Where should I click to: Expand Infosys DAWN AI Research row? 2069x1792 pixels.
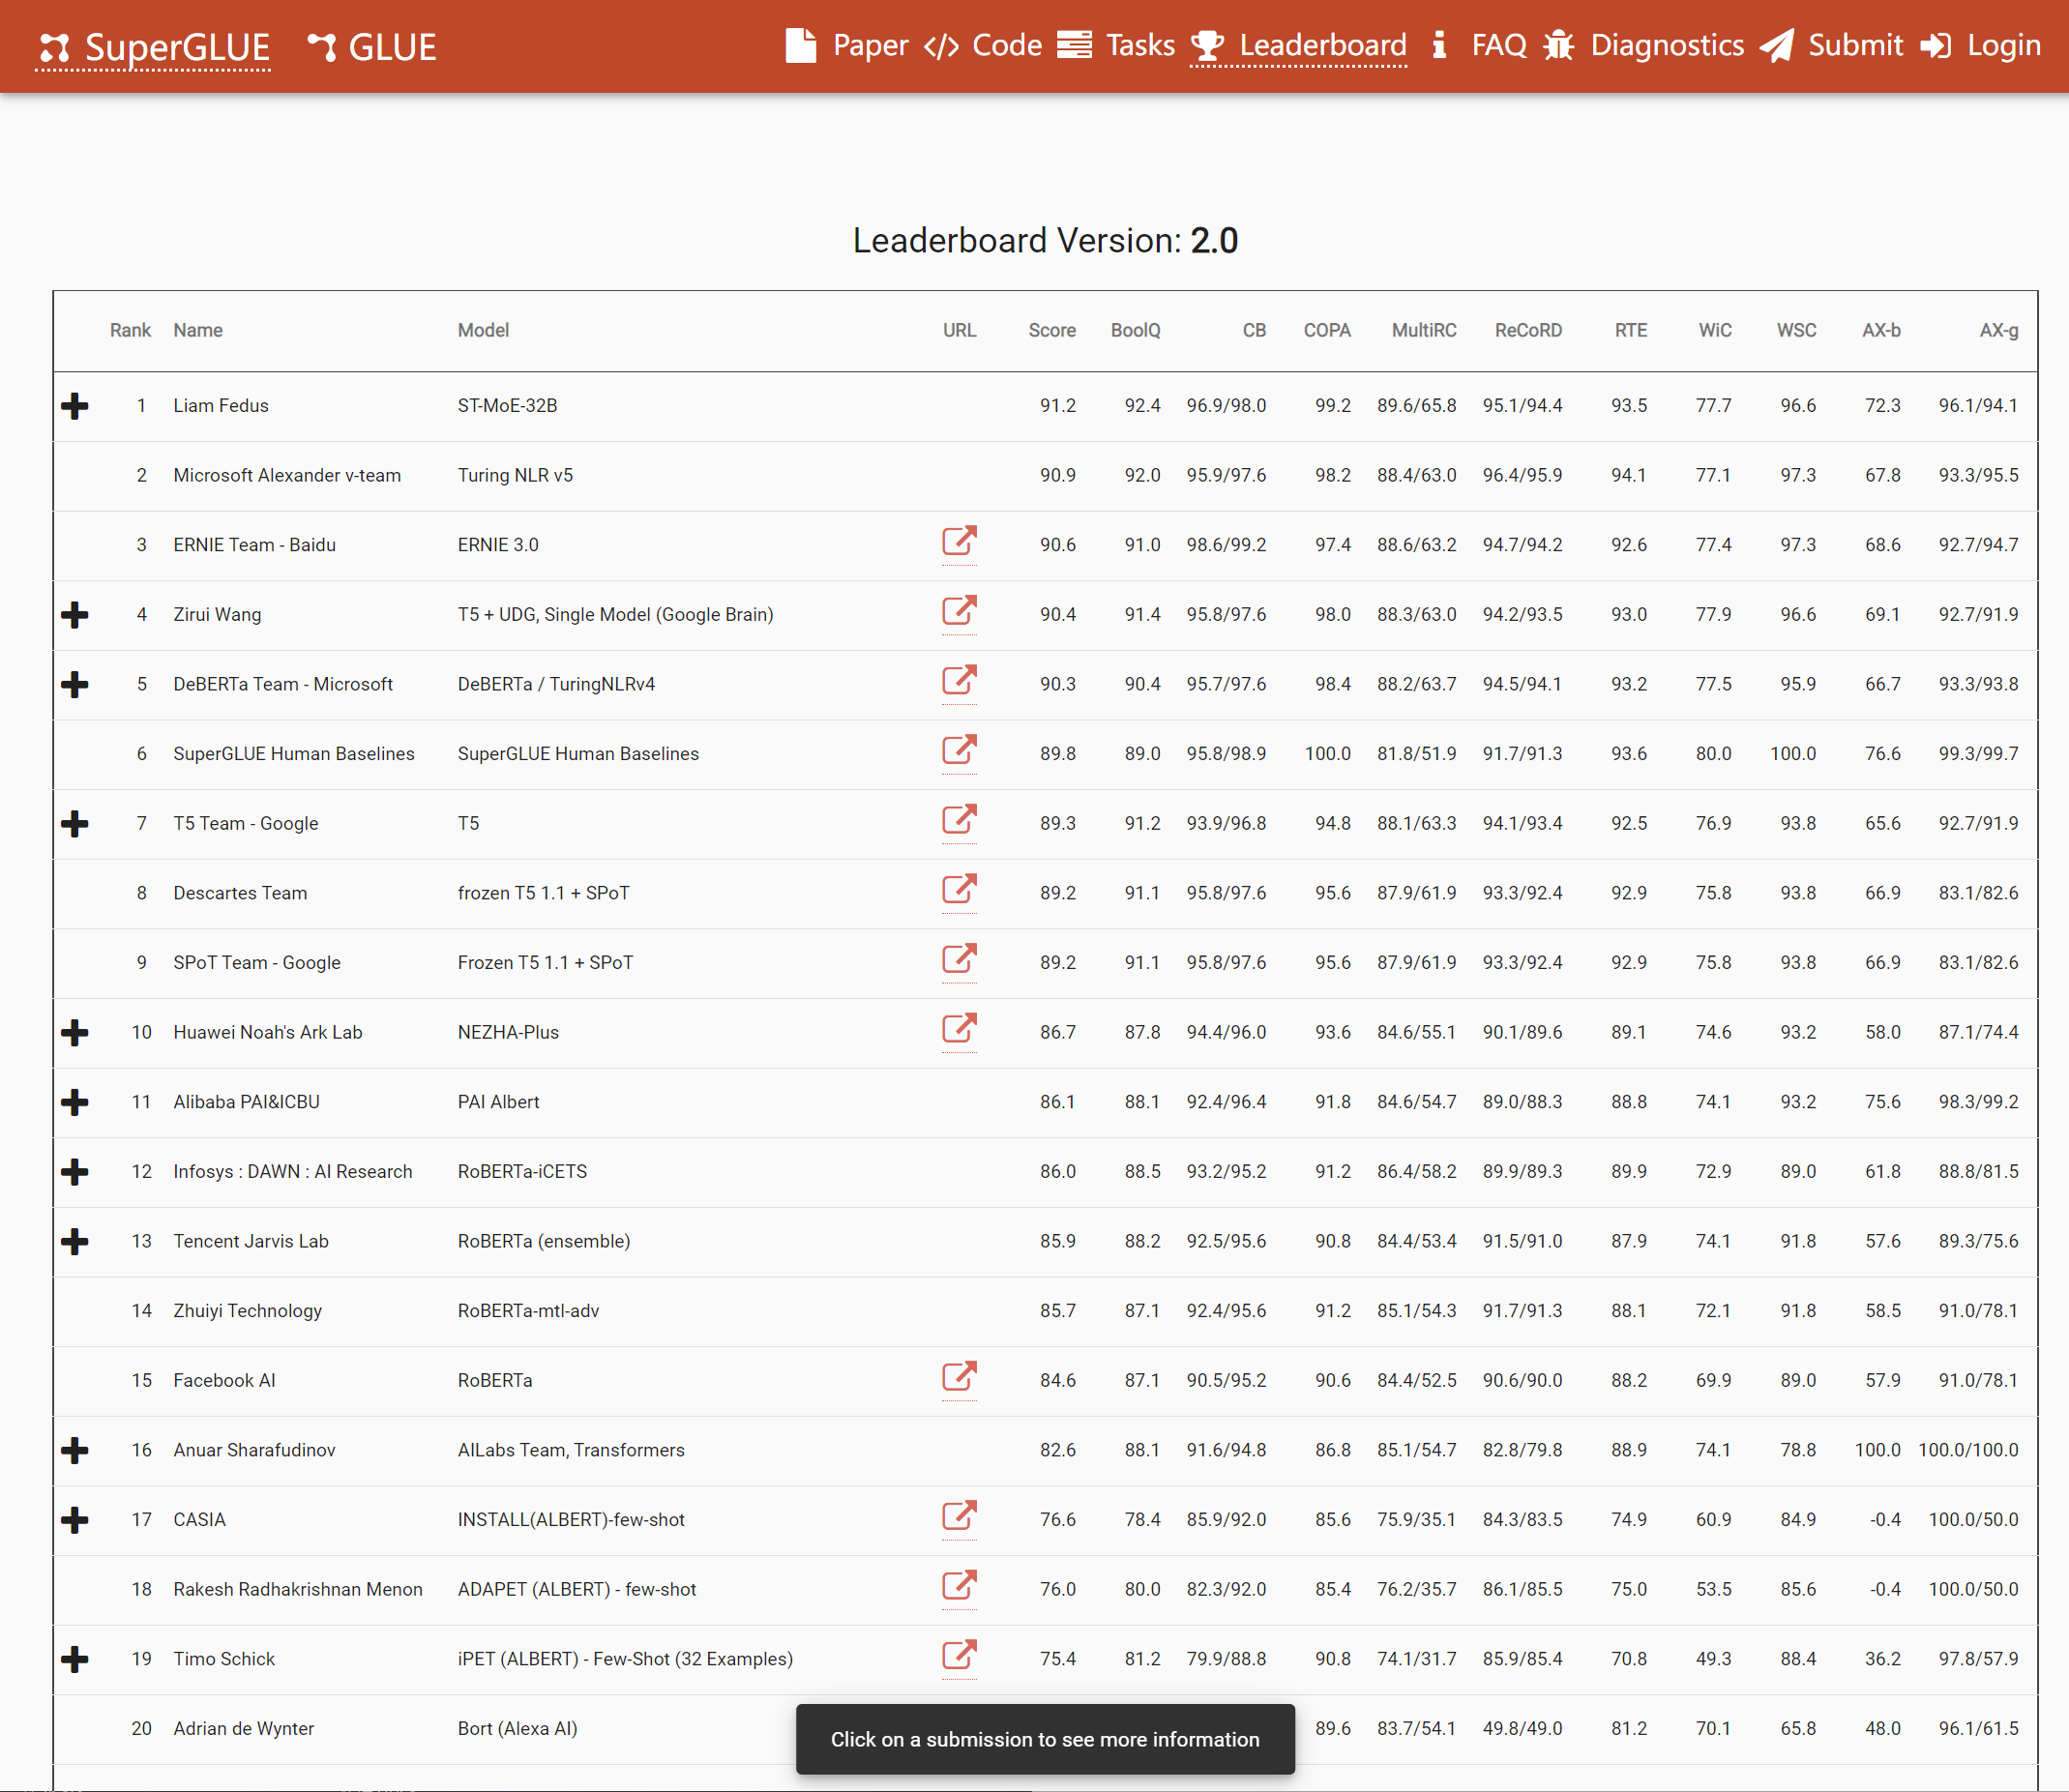(x=75, y=1172)
